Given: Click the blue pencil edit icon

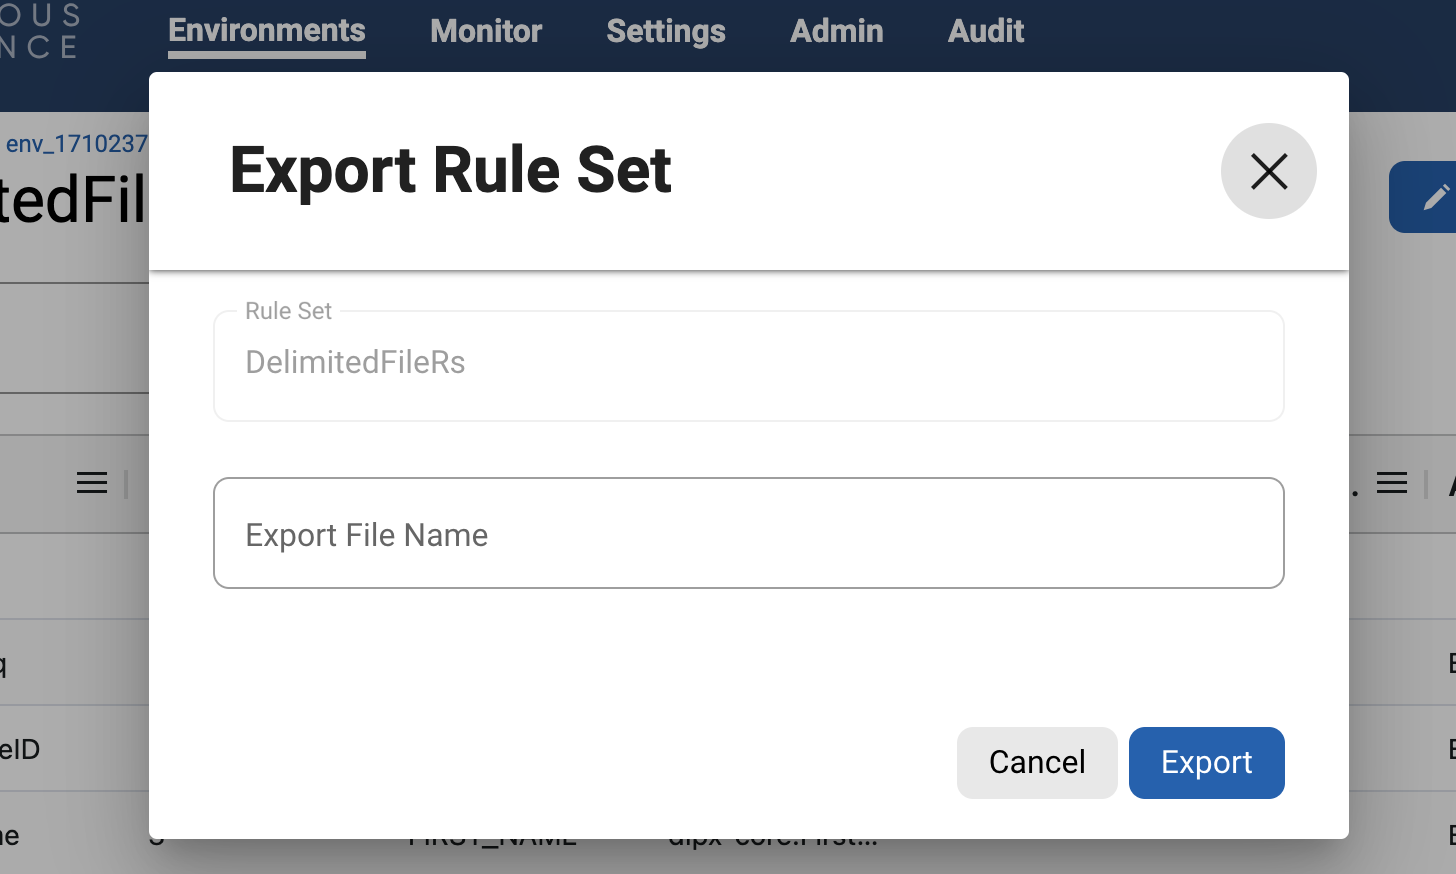Looking at the screenshot, I should tap(1438, 196).
